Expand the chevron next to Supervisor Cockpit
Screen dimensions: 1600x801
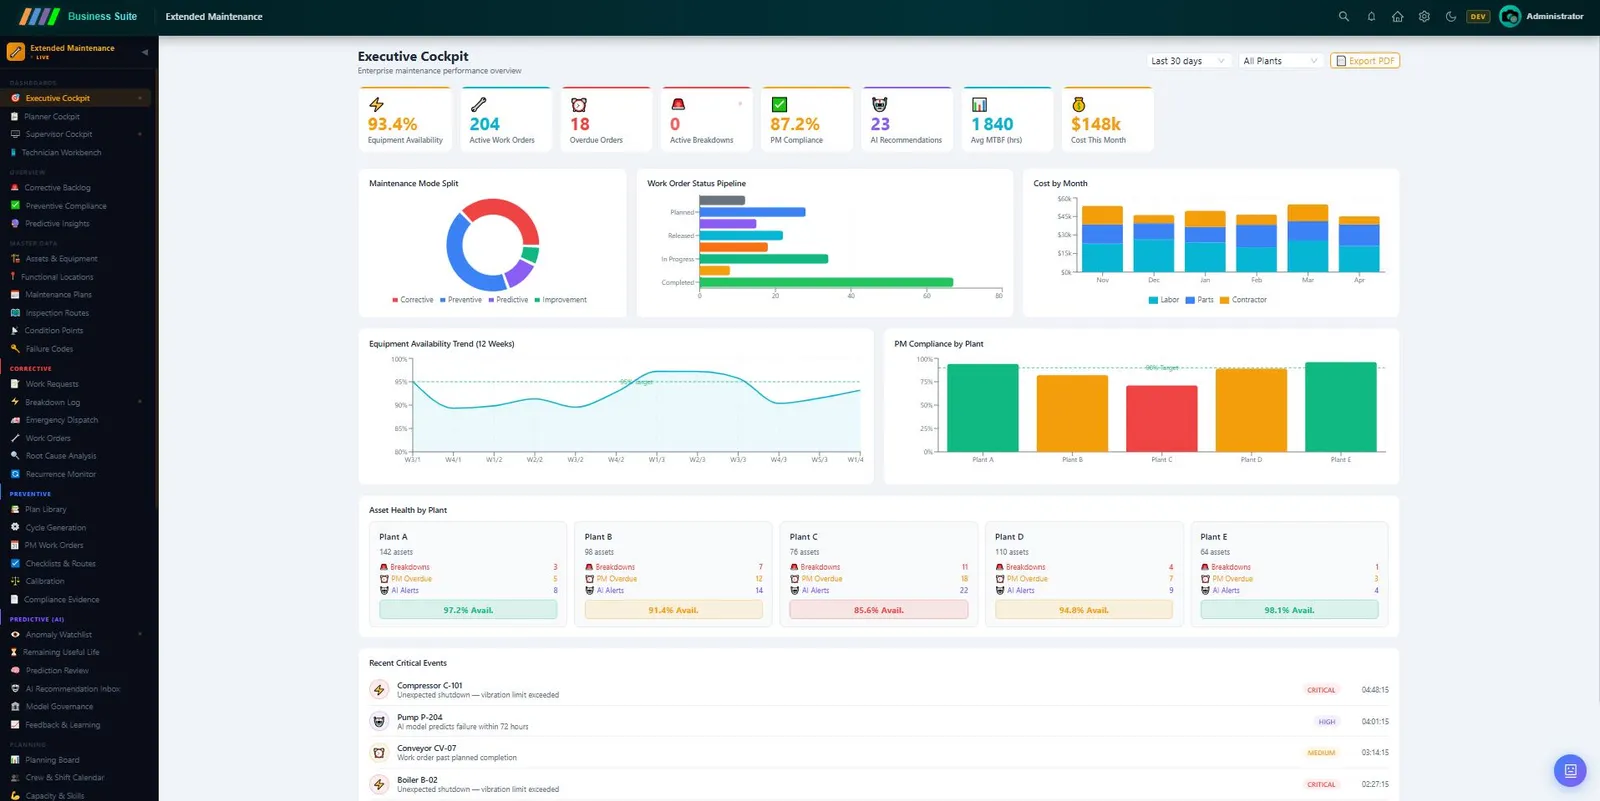pyautogui.click(x=140, y=134)
